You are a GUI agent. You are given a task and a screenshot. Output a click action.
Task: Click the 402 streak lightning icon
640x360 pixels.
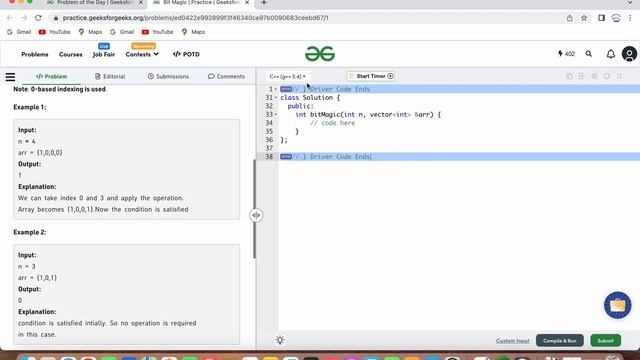[567, 54]
